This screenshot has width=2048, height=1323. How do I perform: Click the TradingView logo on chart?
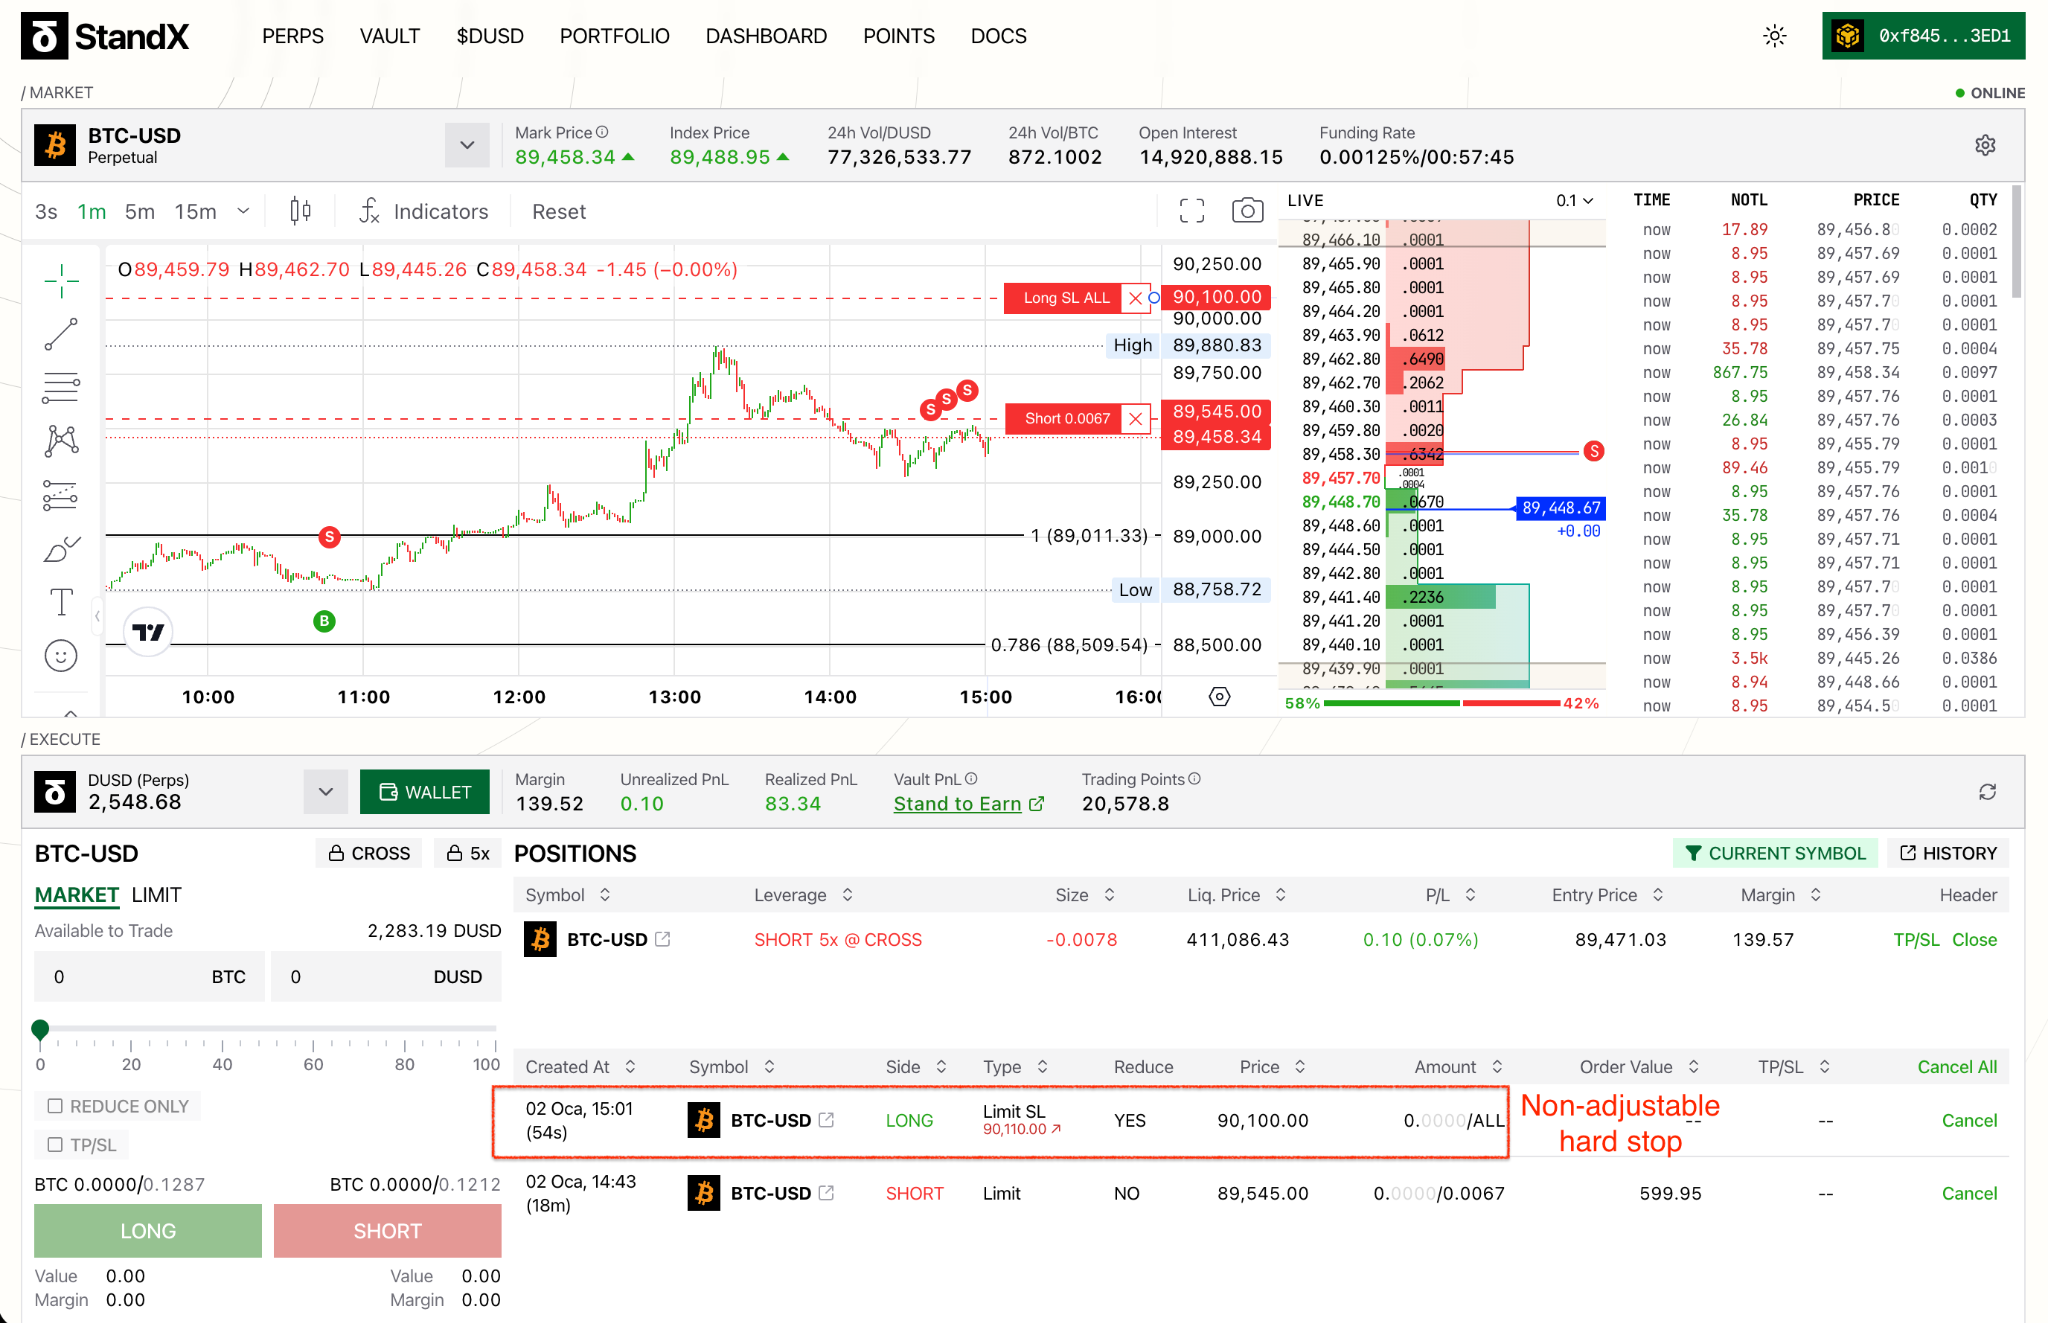pos(148,632)
